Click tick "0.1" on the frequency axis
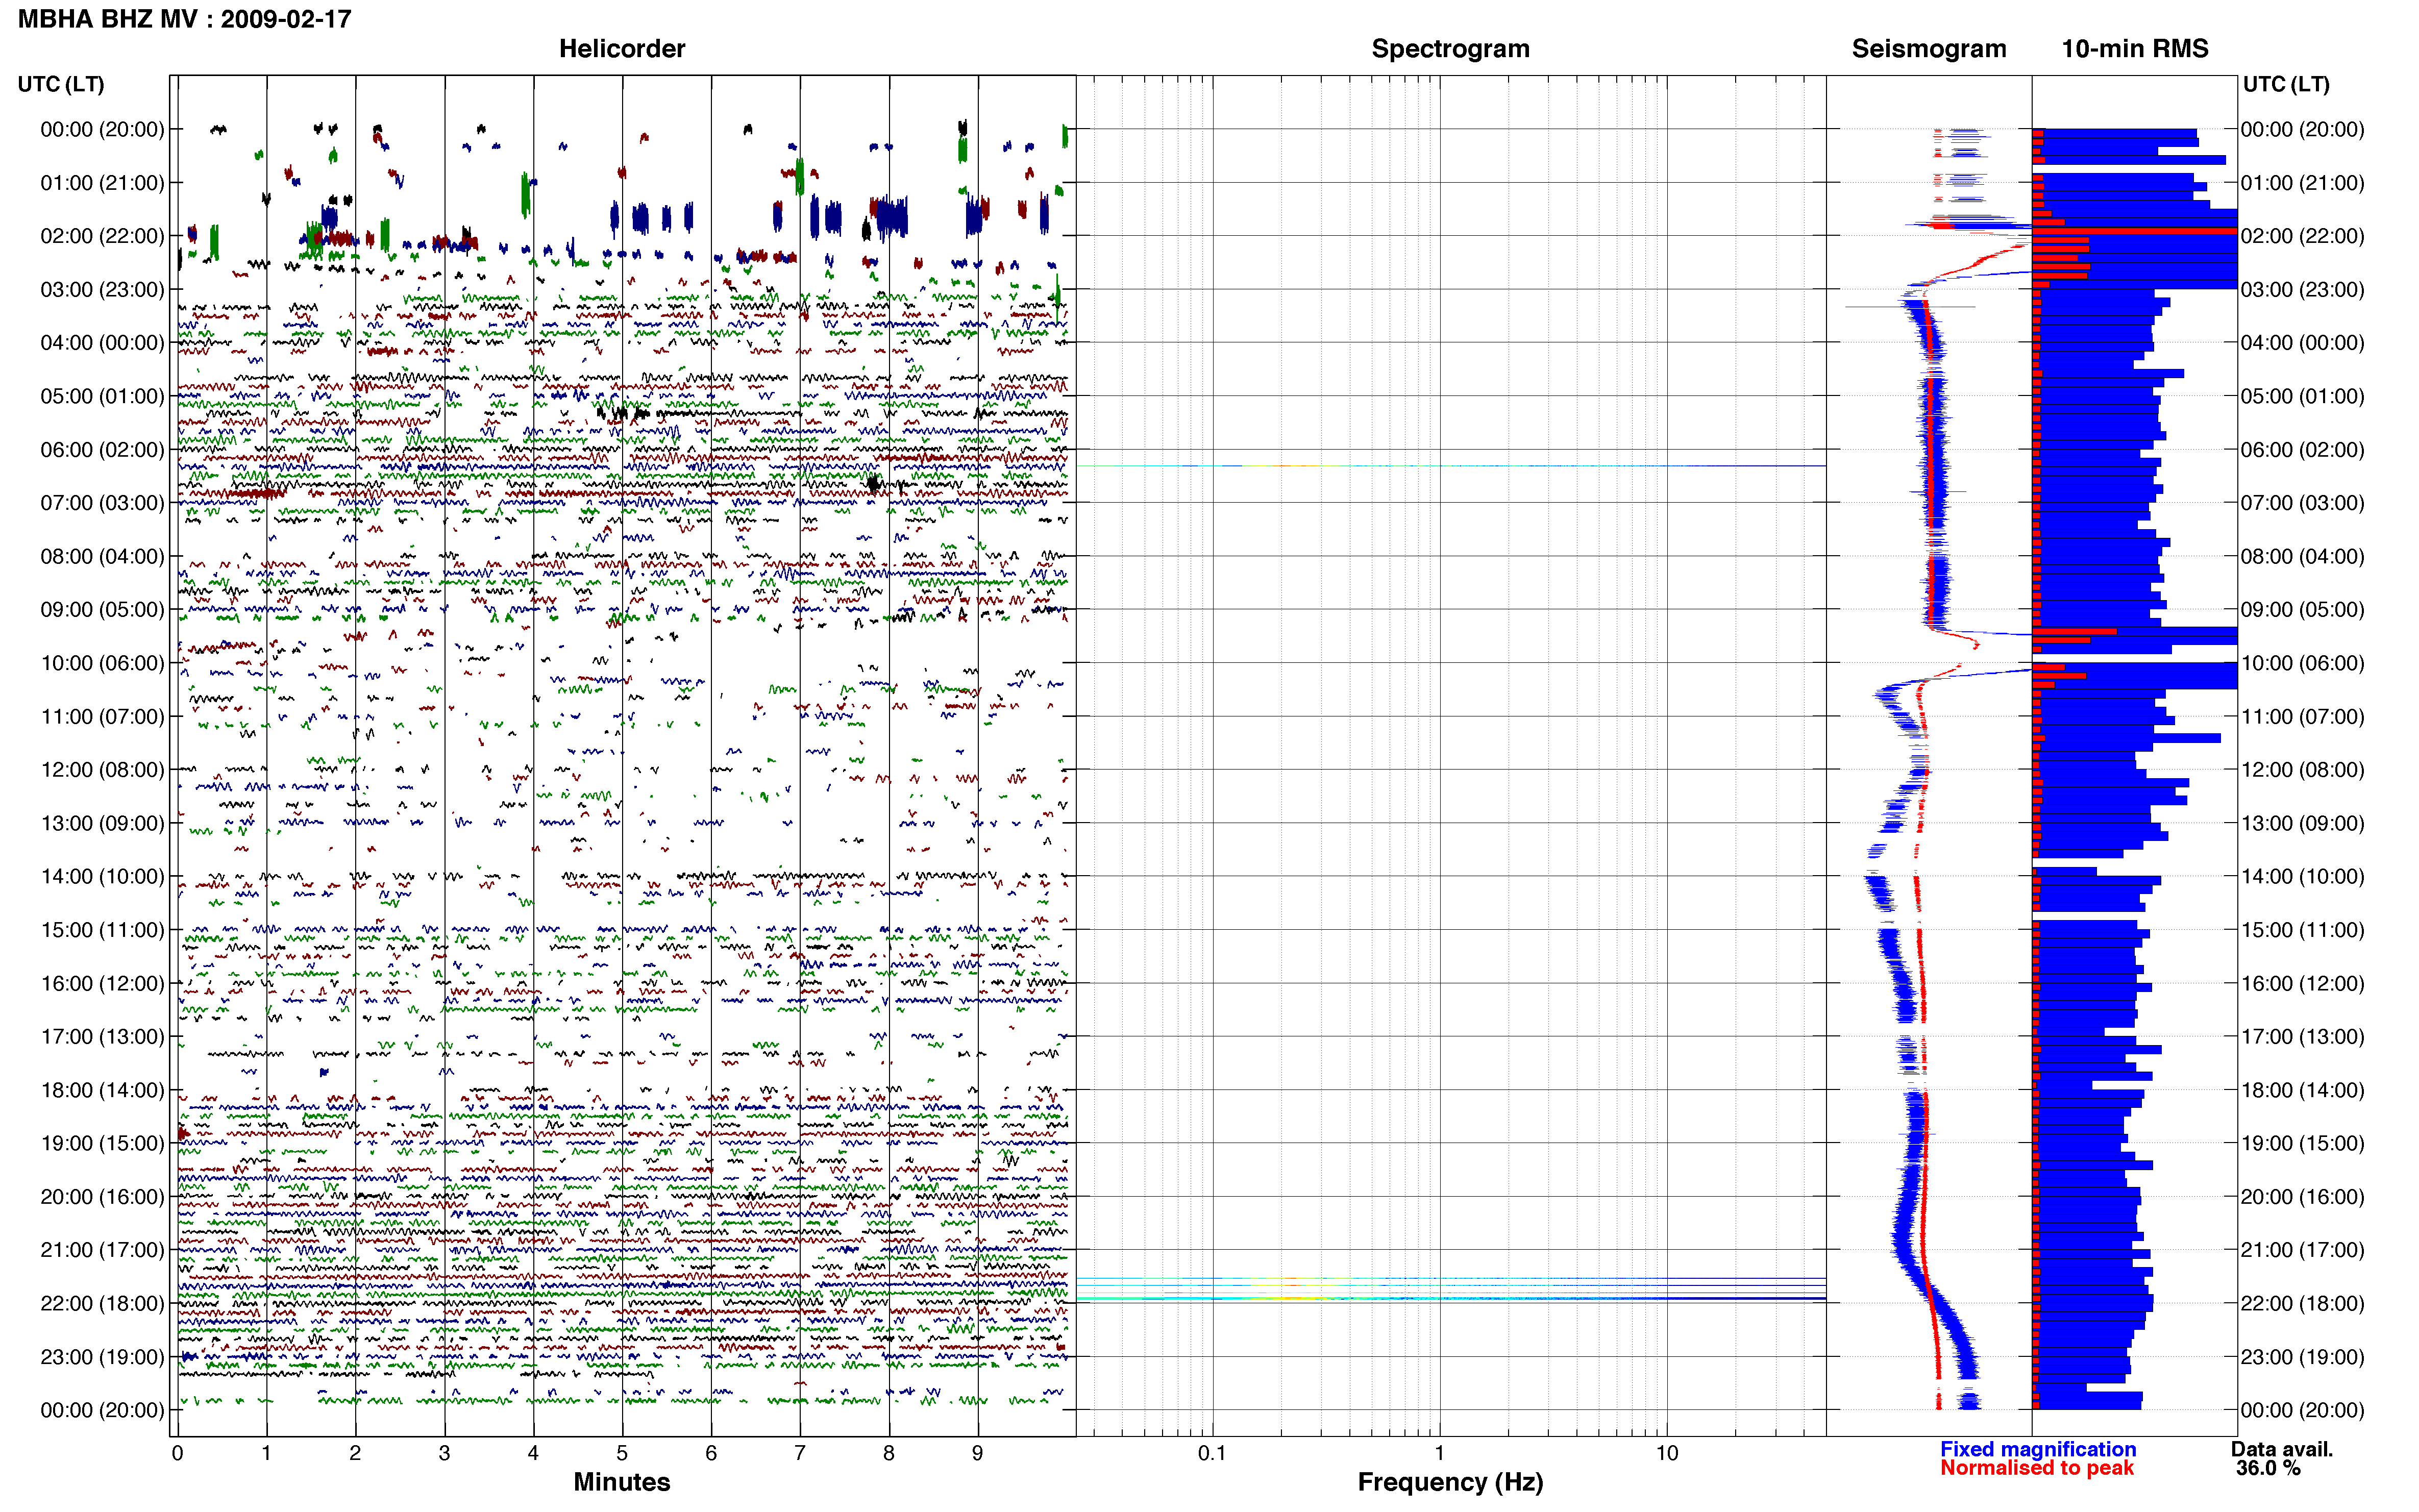This screenshot has height=1512, width=2419. pos(1212,1453)
